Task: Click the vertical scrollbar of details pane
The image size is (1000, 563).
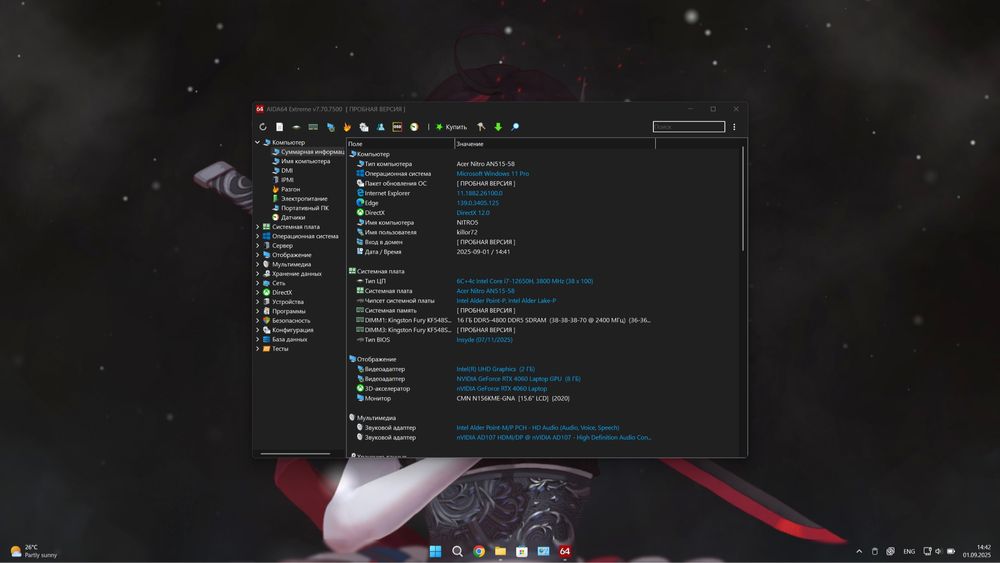Action: [x=743, y=199]
